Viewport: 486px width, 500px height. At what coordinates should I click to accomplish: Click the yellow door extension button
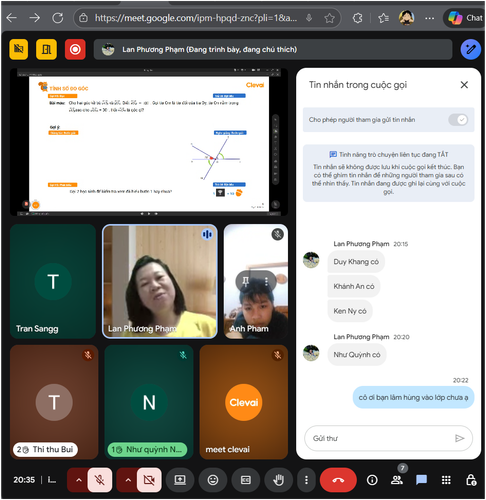pyautogui.click(x=46, y=49)
